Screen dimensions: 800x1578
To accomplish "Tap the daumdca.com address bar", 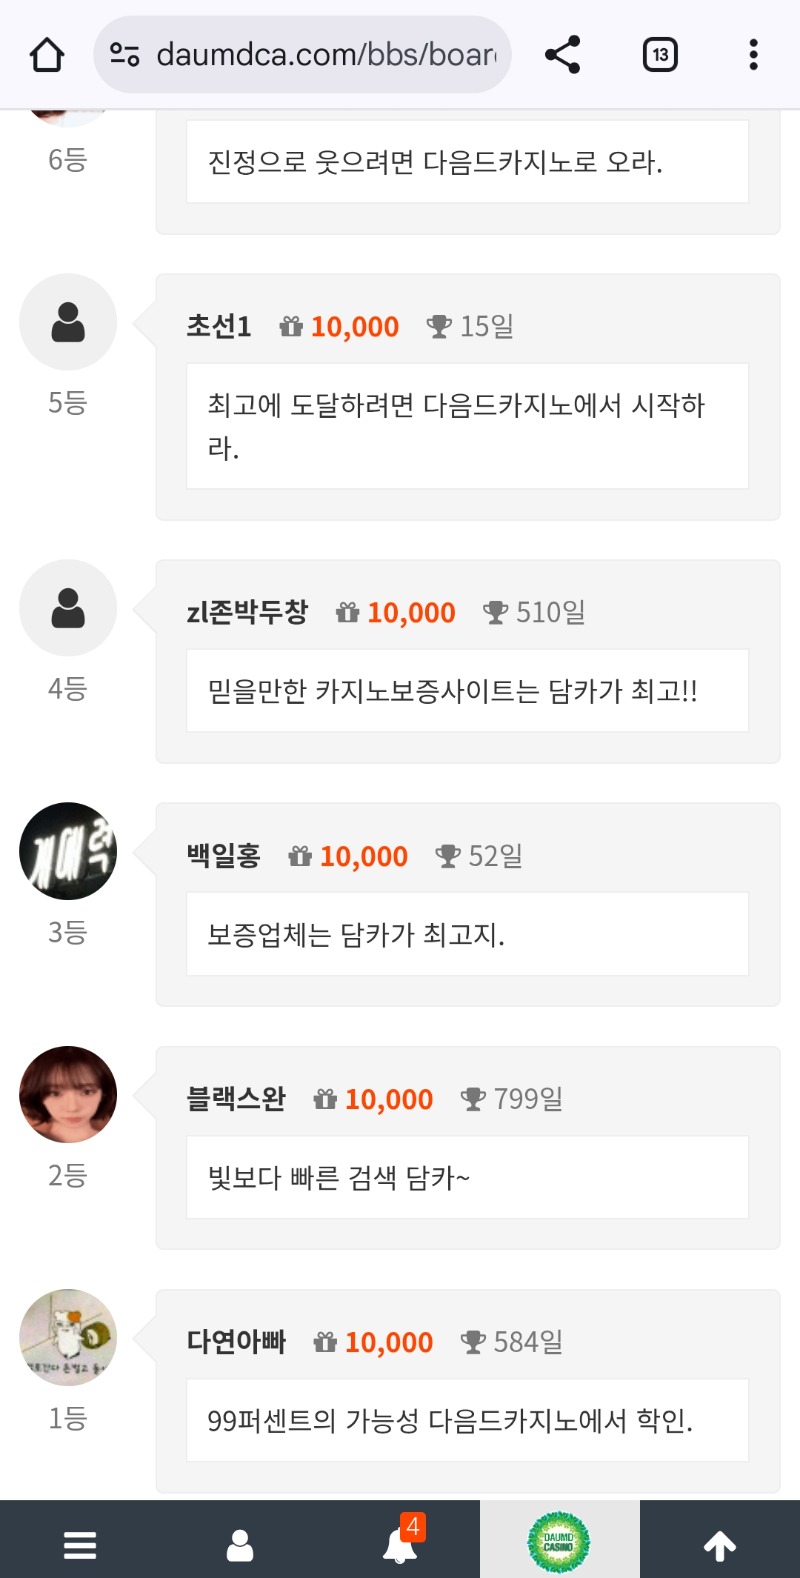I will [x=325, y=55].
